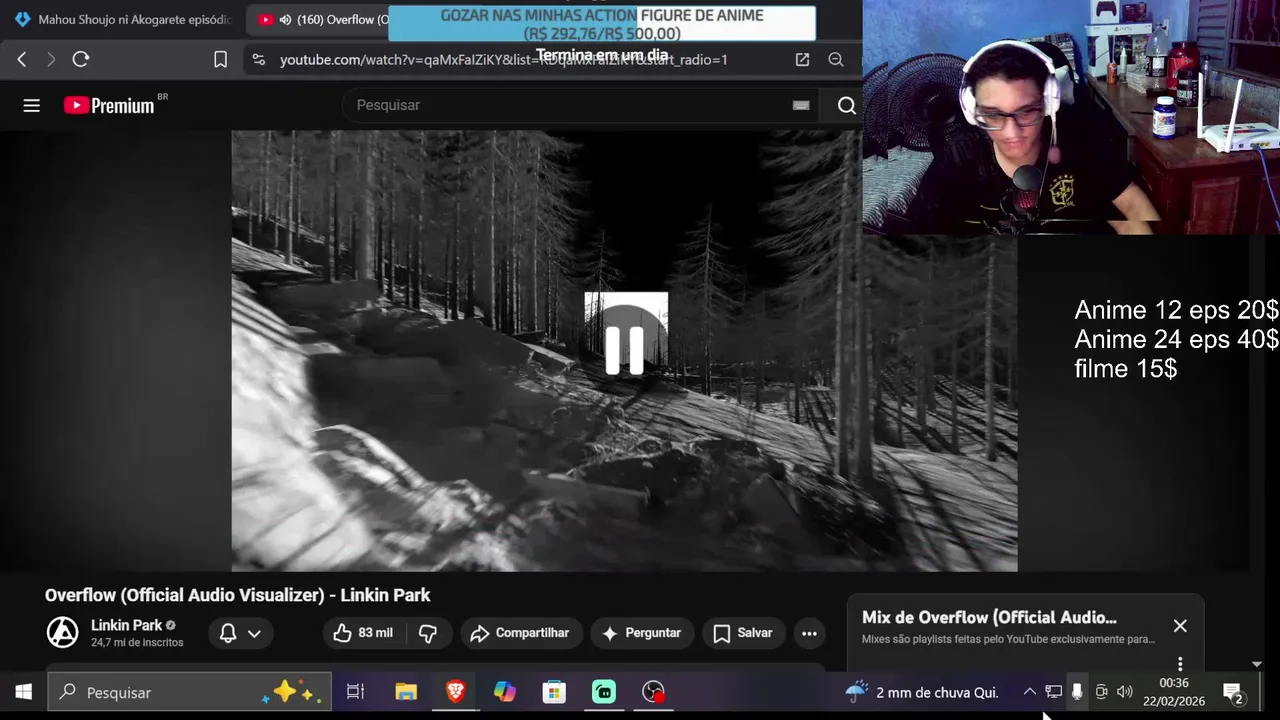Open weather widget 2 mm de chuva
The height and width of the screenshot is (720, 1280).
(x=921, y=692)
